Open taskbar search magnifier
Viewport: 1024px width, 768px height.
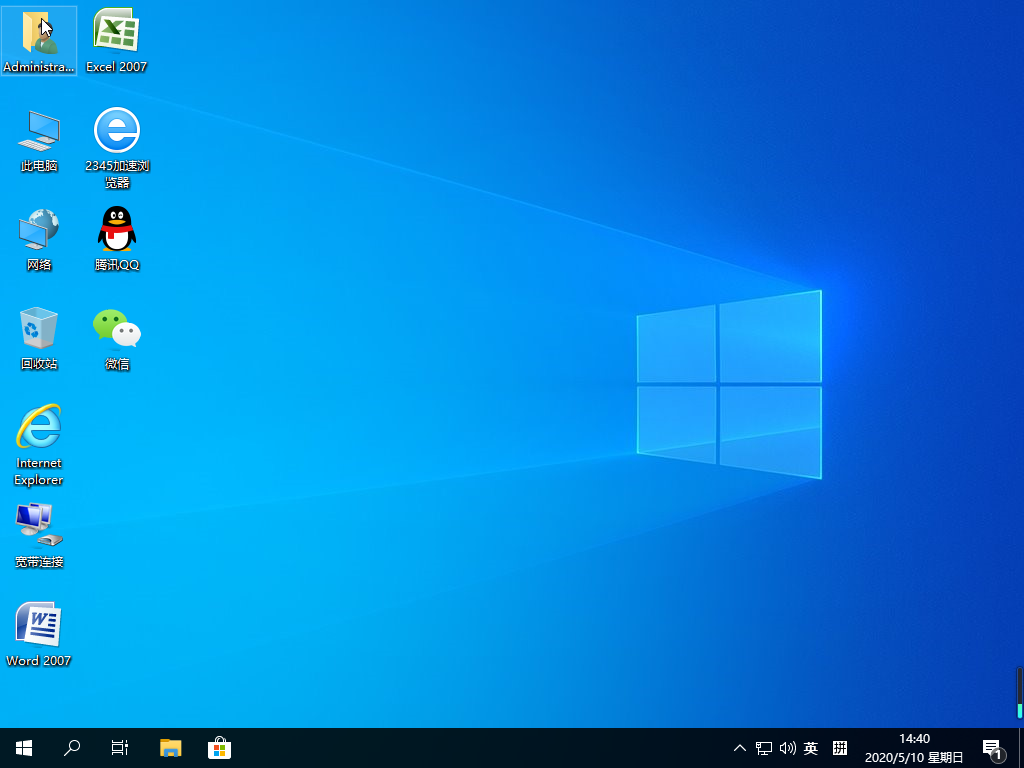point(72,748)
